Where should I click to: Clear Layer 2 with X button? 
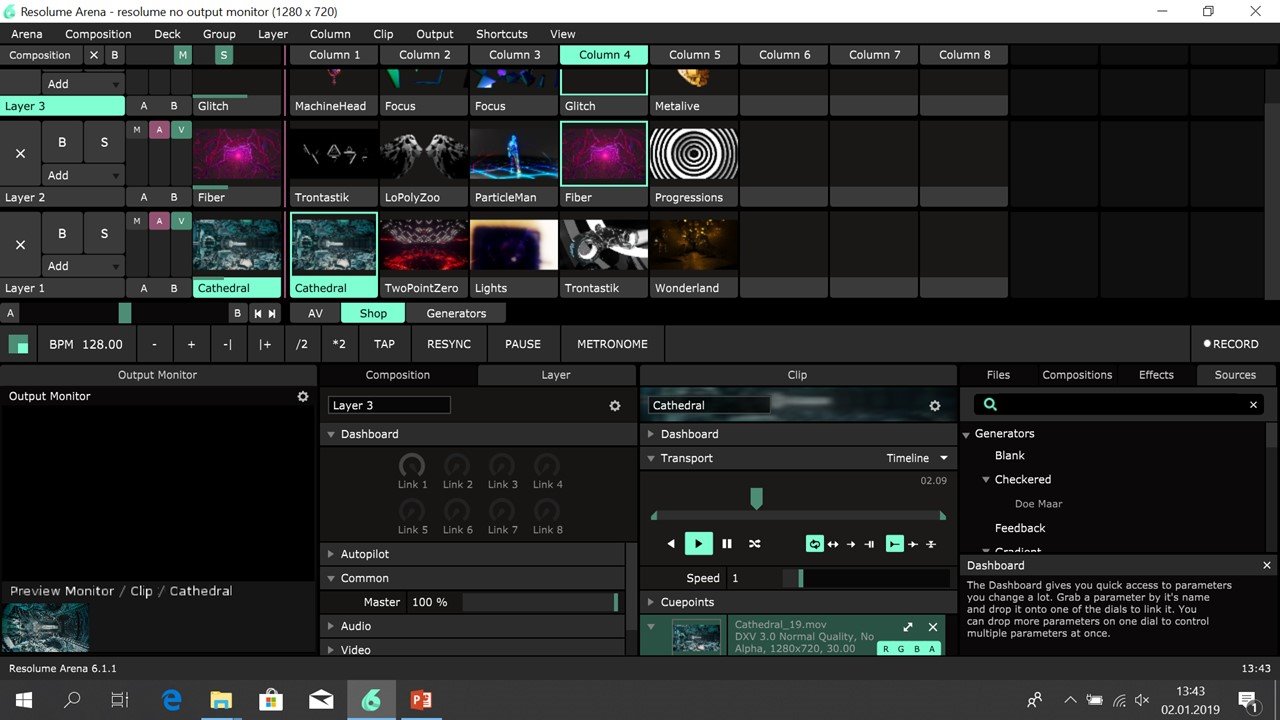click(20, 154)
